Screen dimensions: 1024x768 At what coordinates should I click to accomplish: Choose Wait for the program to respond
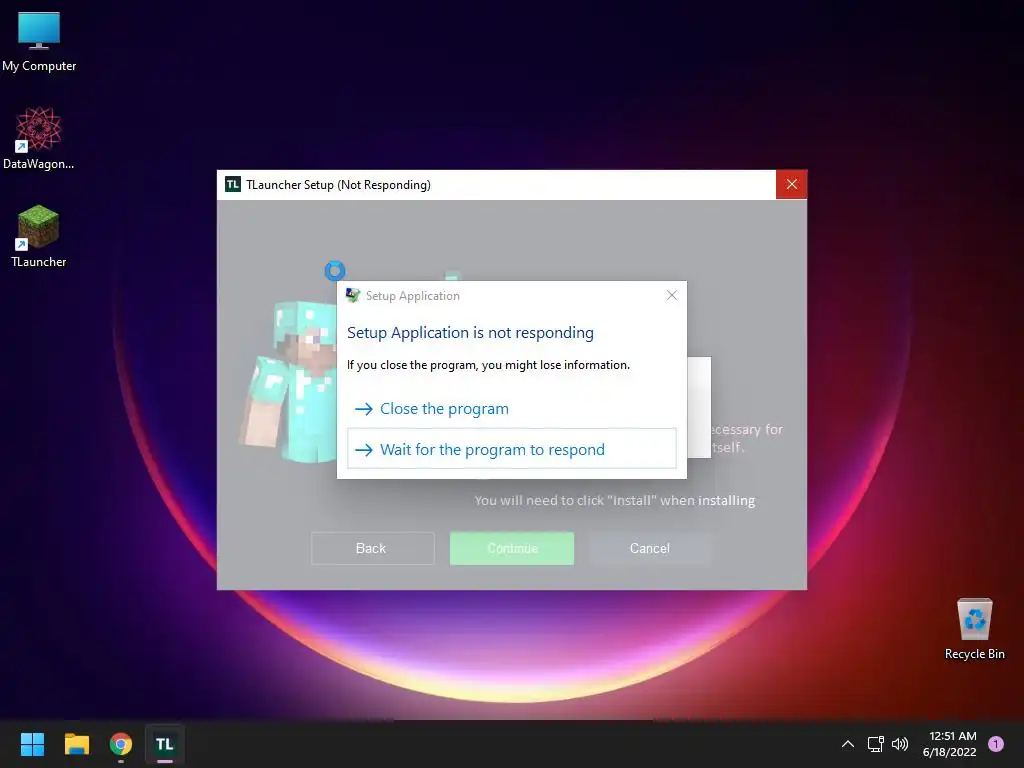(x=511, y=449)
